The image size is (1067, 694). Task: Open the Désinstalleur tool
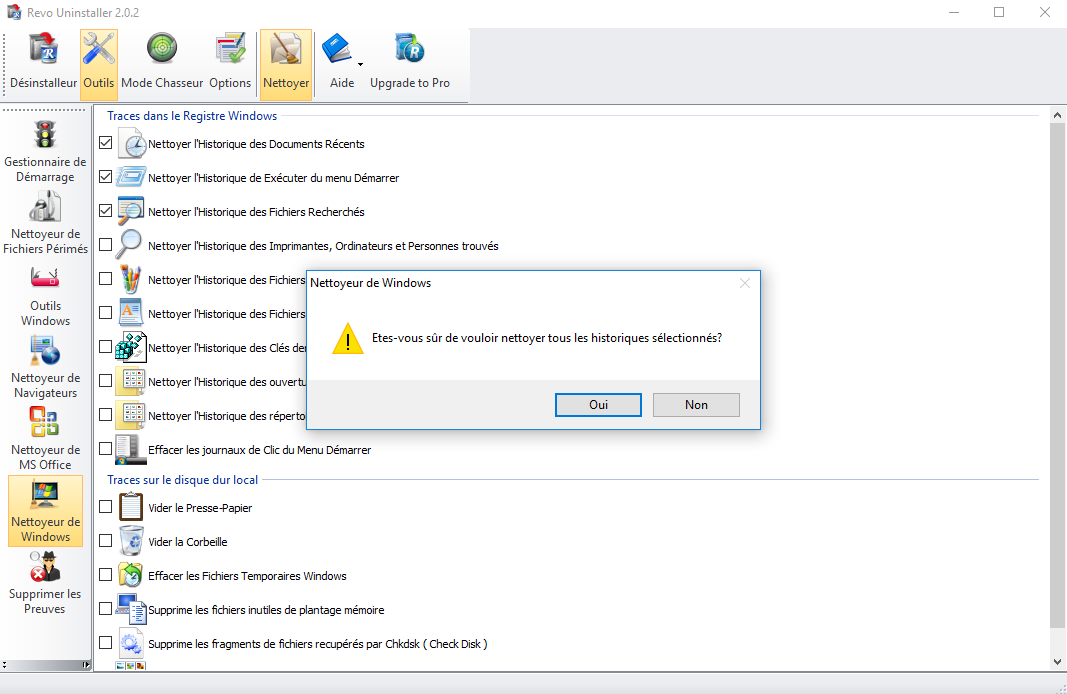coord(44,63)
